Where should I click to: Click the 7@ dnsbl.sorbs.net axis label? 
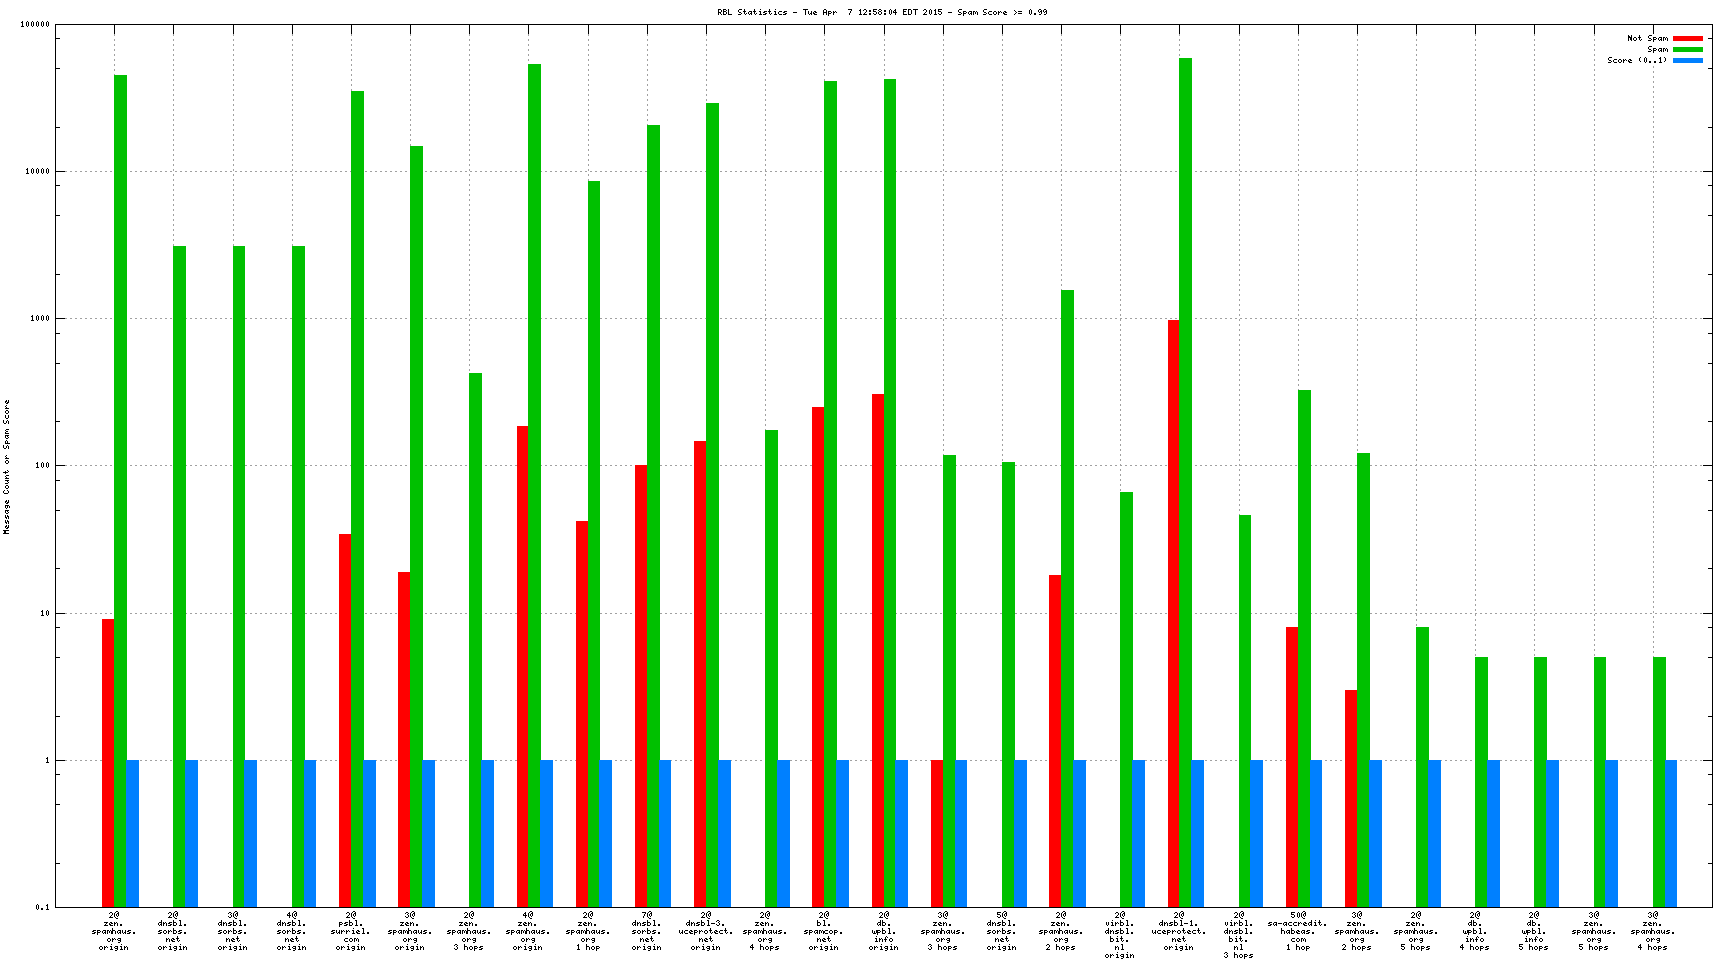pos(647,931)
